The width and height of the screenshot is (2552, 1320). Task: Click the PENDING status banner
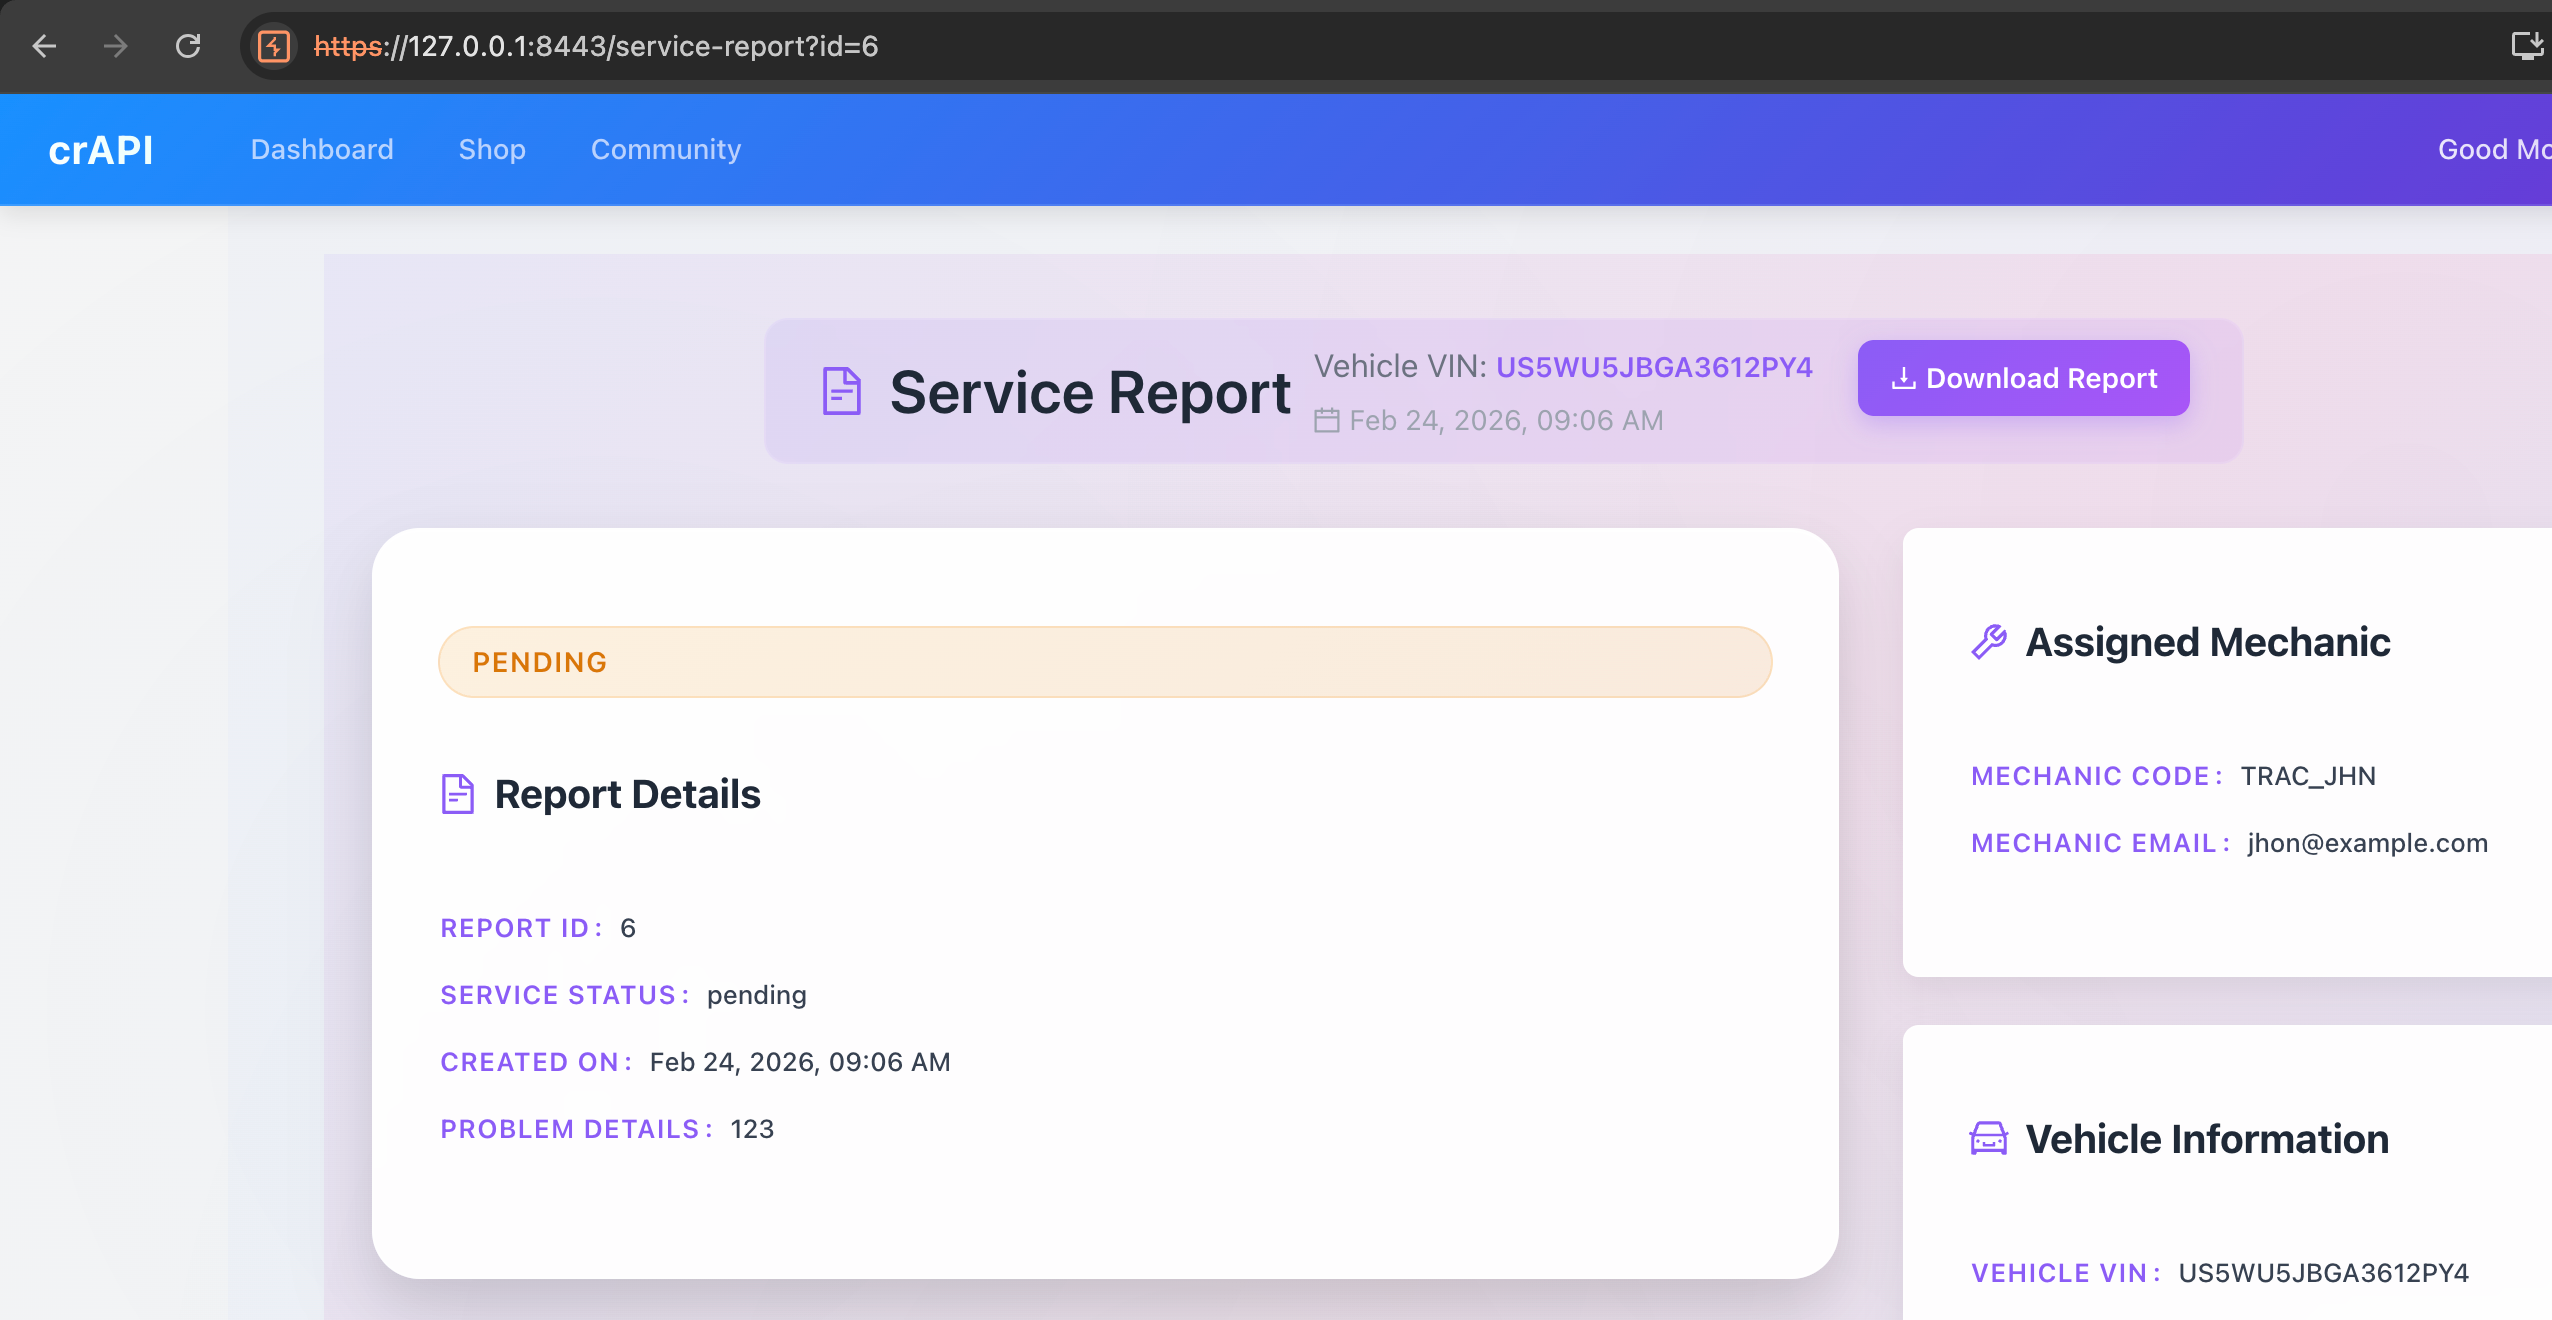point(1105,662)
